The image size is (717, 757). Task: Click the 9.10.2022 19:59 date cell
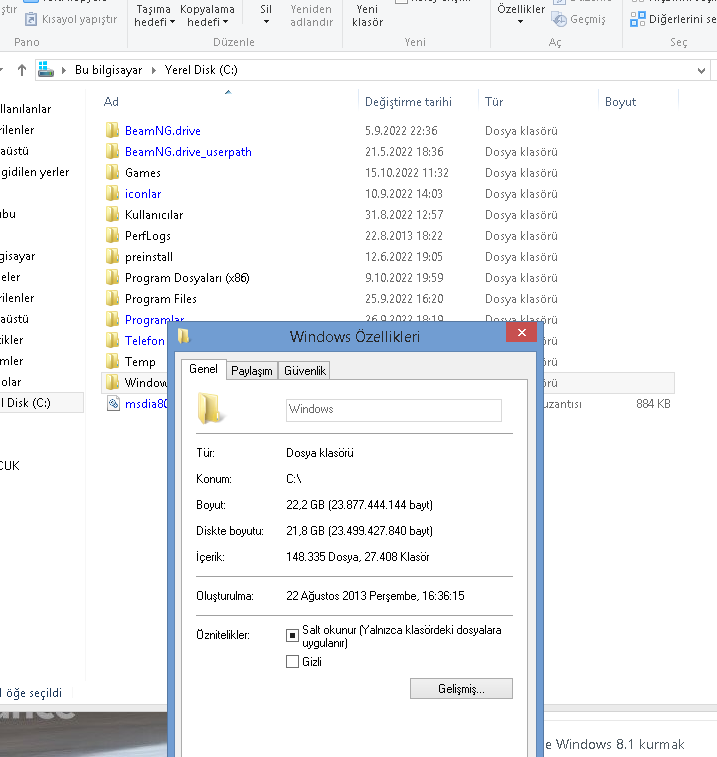coord(404,278)
